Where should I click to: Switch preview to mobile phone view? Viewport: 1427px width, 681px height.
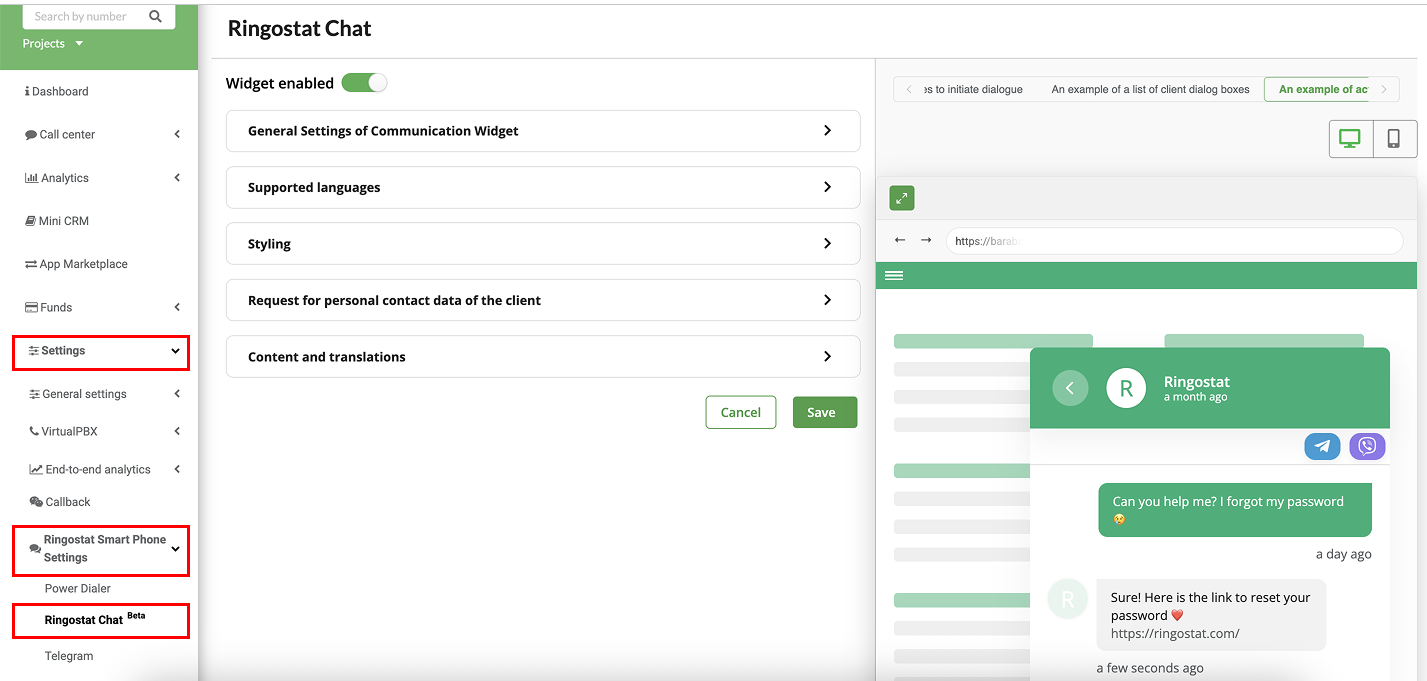pos(1394,139)
